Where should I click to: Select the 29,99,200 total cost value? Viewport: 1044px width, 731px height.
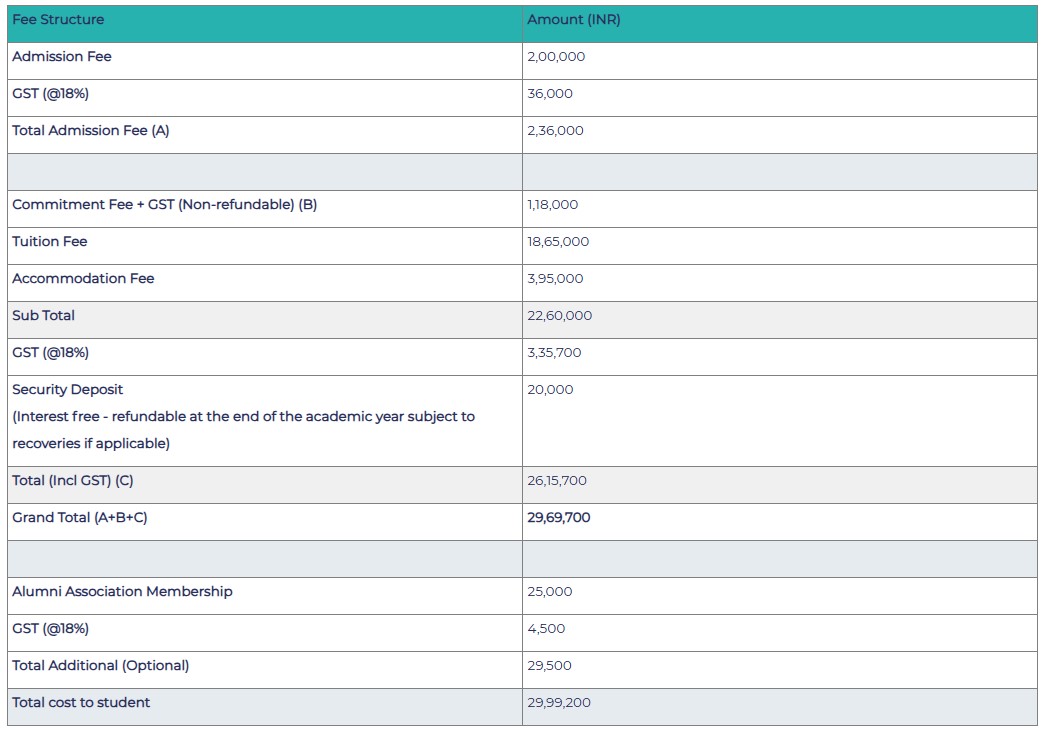(x=557, y=703)
